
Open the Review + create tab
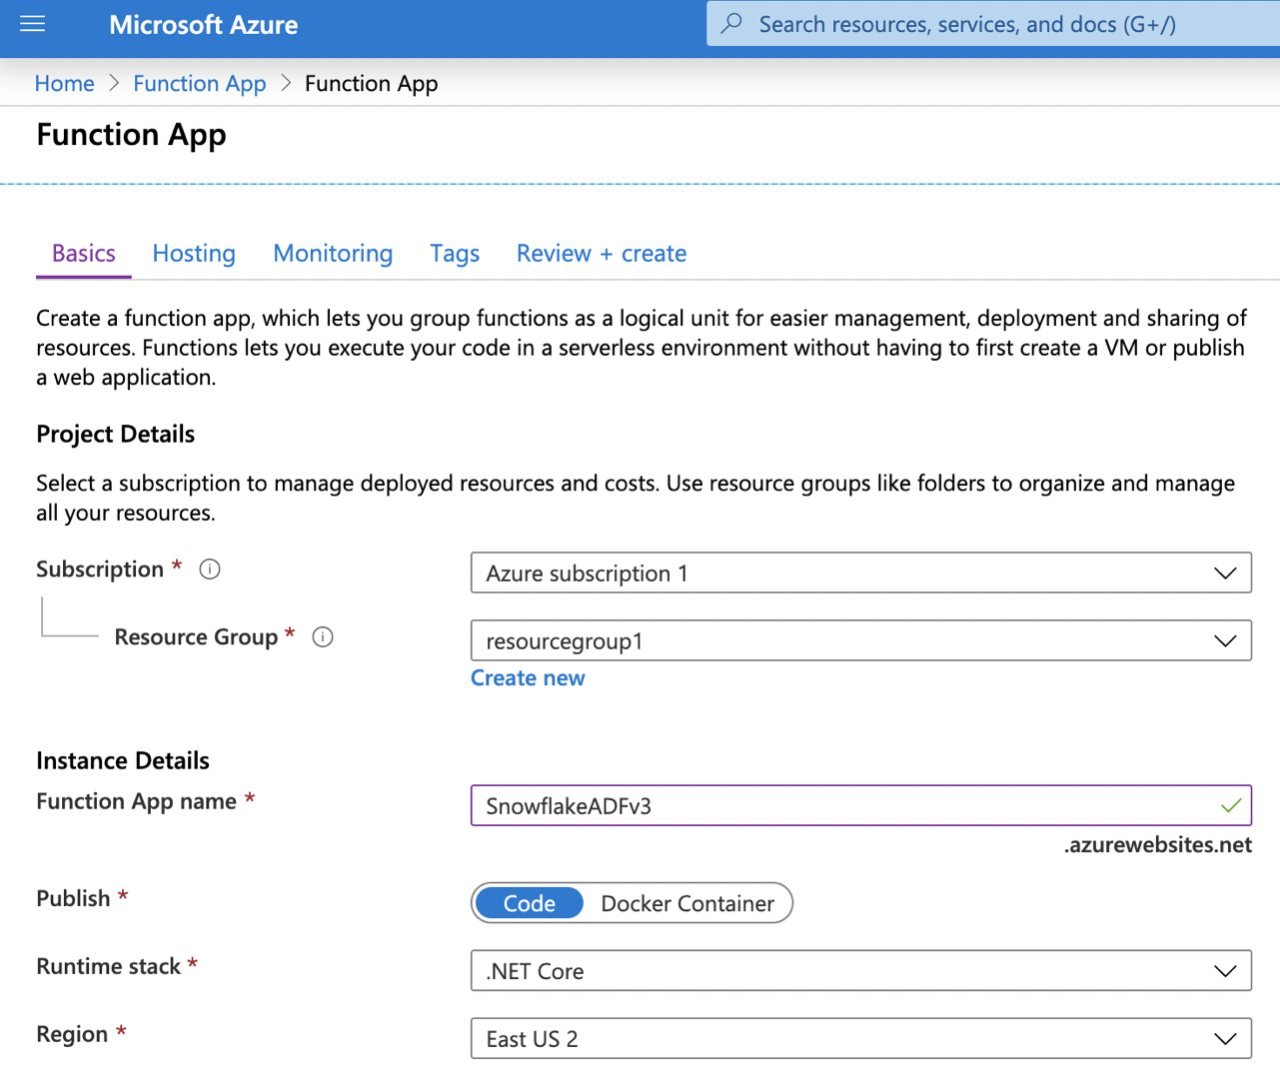[601, 254]
